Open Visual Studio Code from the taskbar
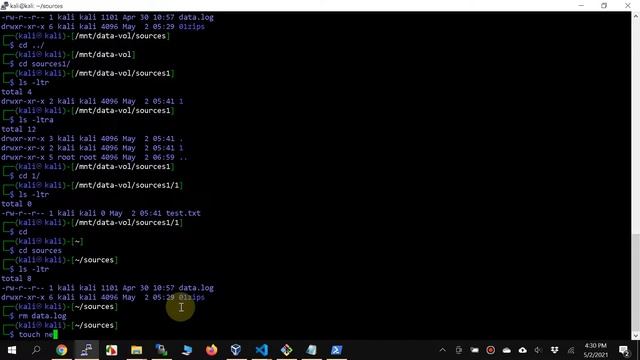The height and width of the screenshot is (360, 640). (x=262, y=350)
